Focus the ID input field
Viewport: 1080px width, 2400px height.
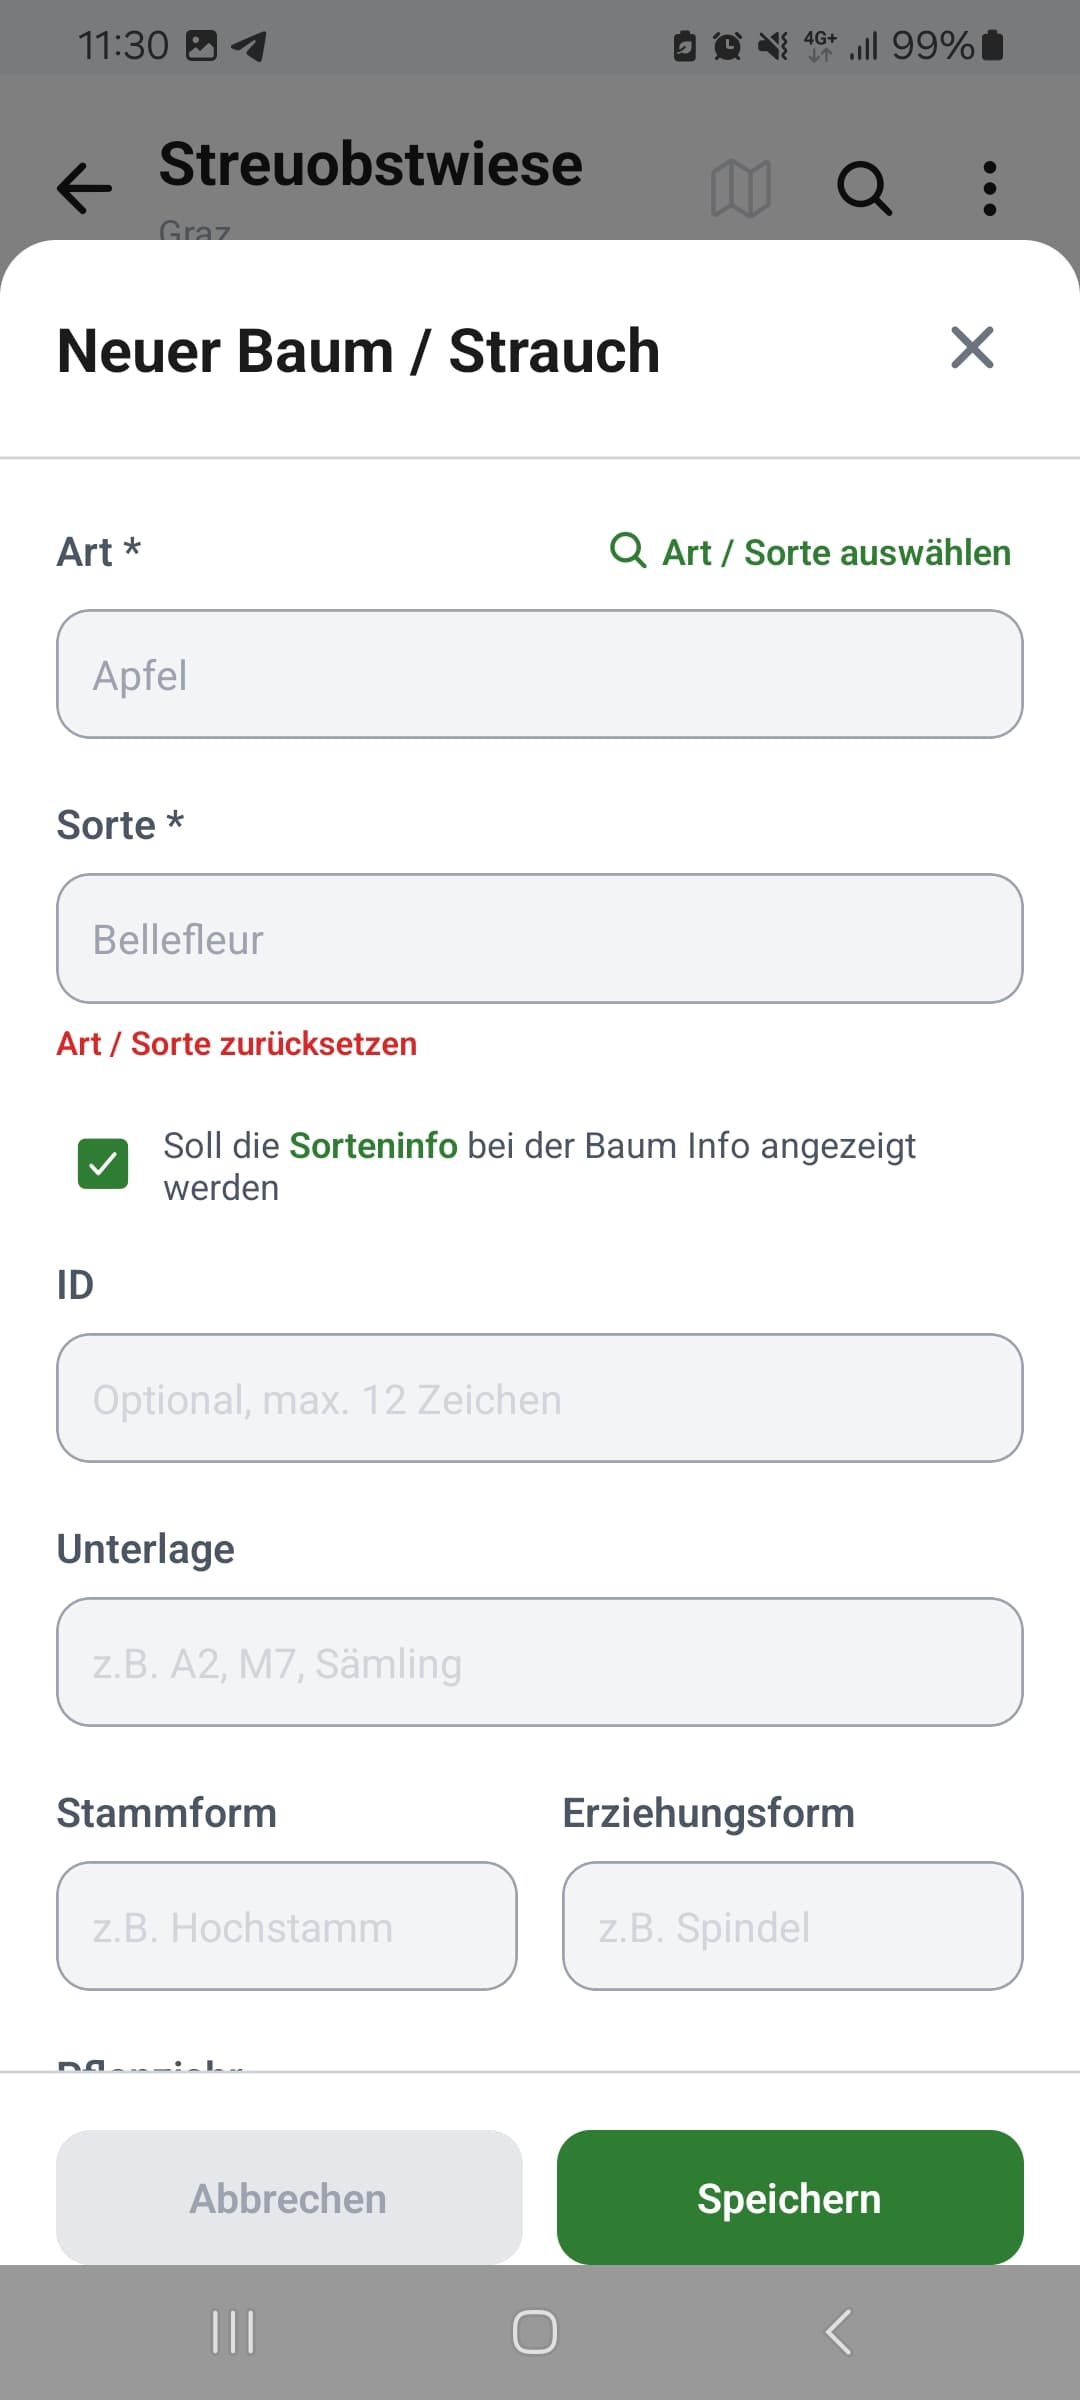[x=540, y=1398]
